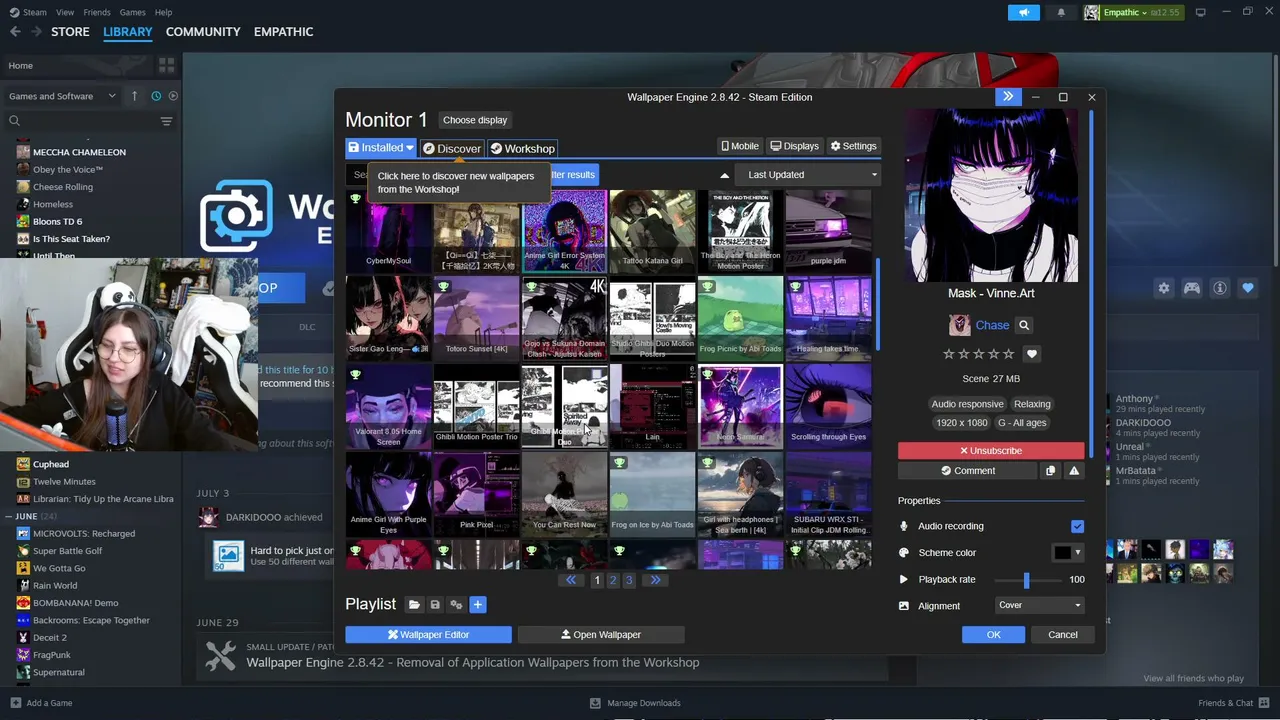Expand the Installed dropdown tab
This screenshot has height=720, width=1280.
pyautogui.click(x=381, y=148)
